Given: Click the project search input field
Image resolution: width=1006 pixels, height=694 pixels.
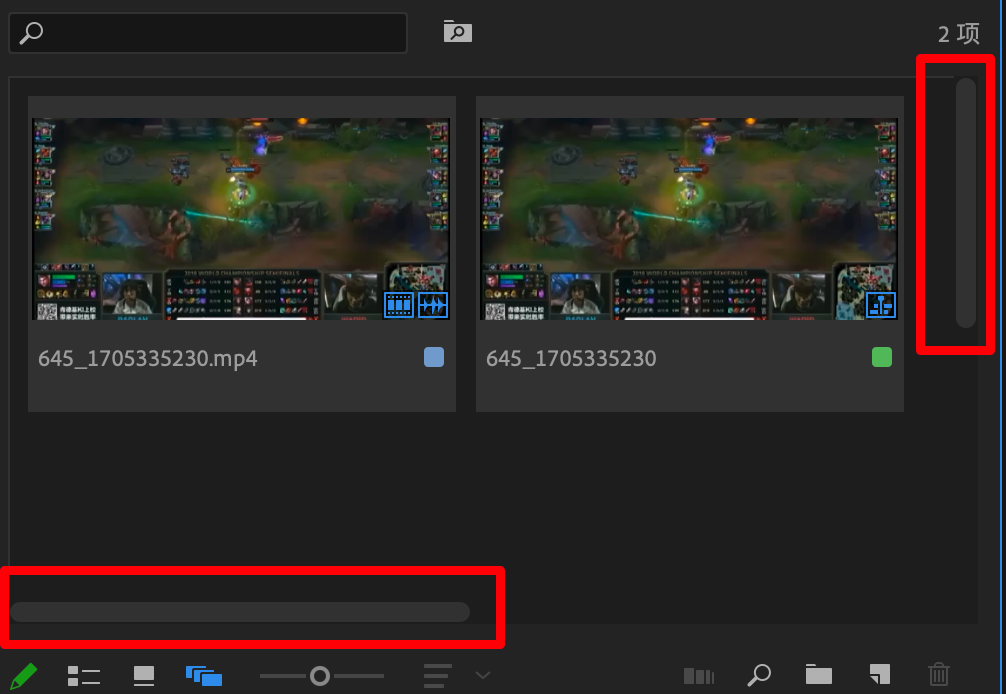Looking at the screenshot, I should 208,33.
